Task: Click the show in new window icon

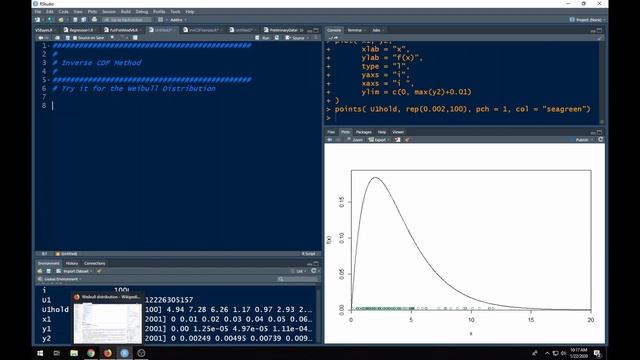Action: pos(58,38)
